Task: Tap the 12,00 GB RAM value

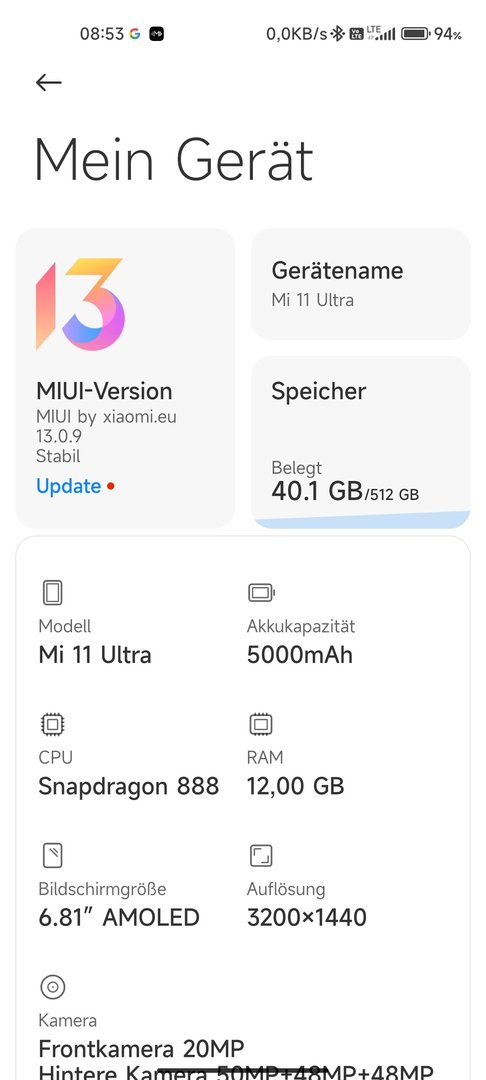Action: [x=295, y=786]
